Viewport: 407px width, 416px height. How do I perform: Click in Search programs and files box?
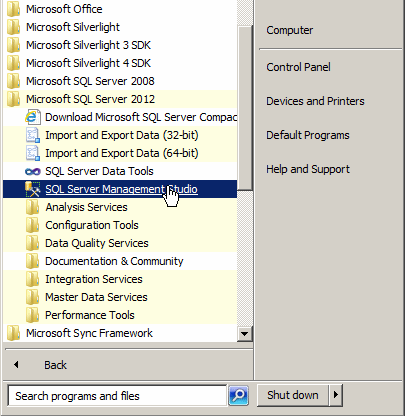117,396
